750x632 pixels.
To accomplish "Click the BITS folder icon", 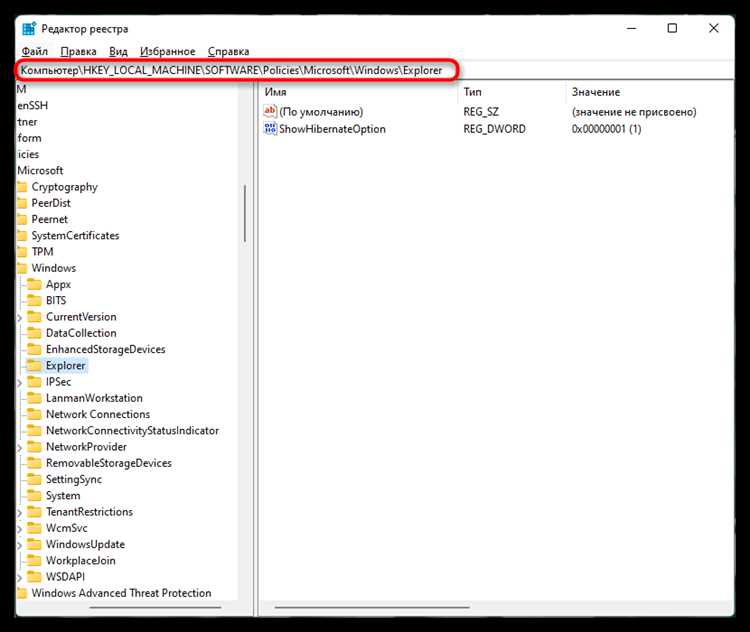I will coord(34,301).
